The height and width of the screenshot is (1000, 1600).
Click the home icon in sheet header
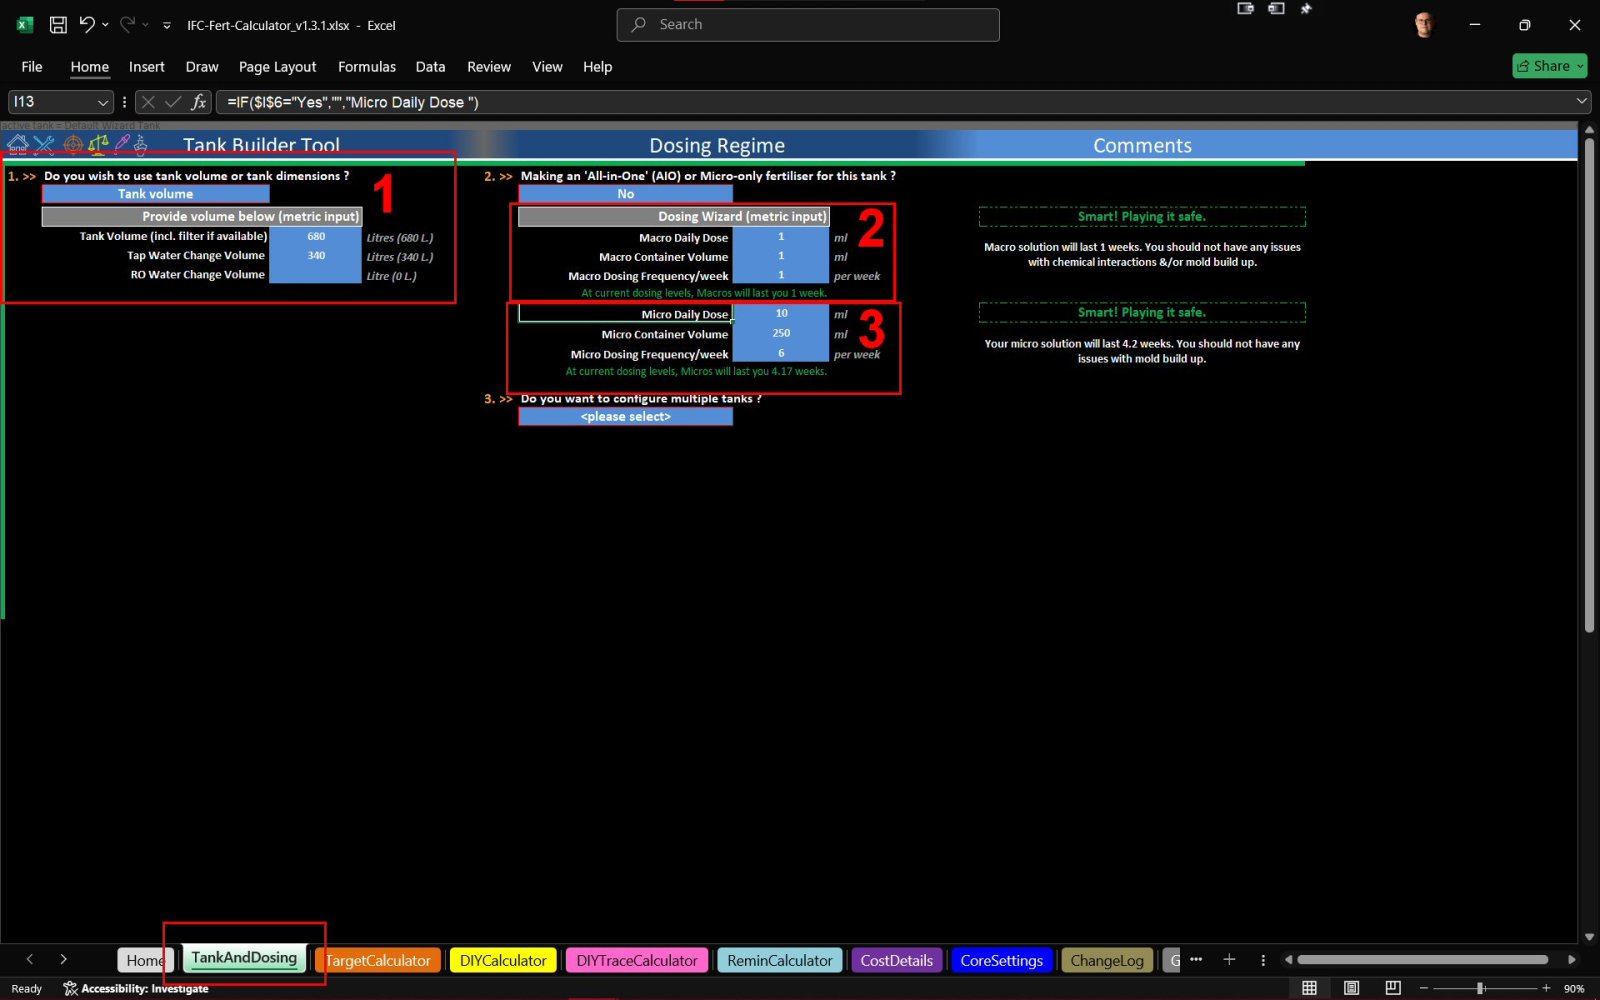(18, 145)
